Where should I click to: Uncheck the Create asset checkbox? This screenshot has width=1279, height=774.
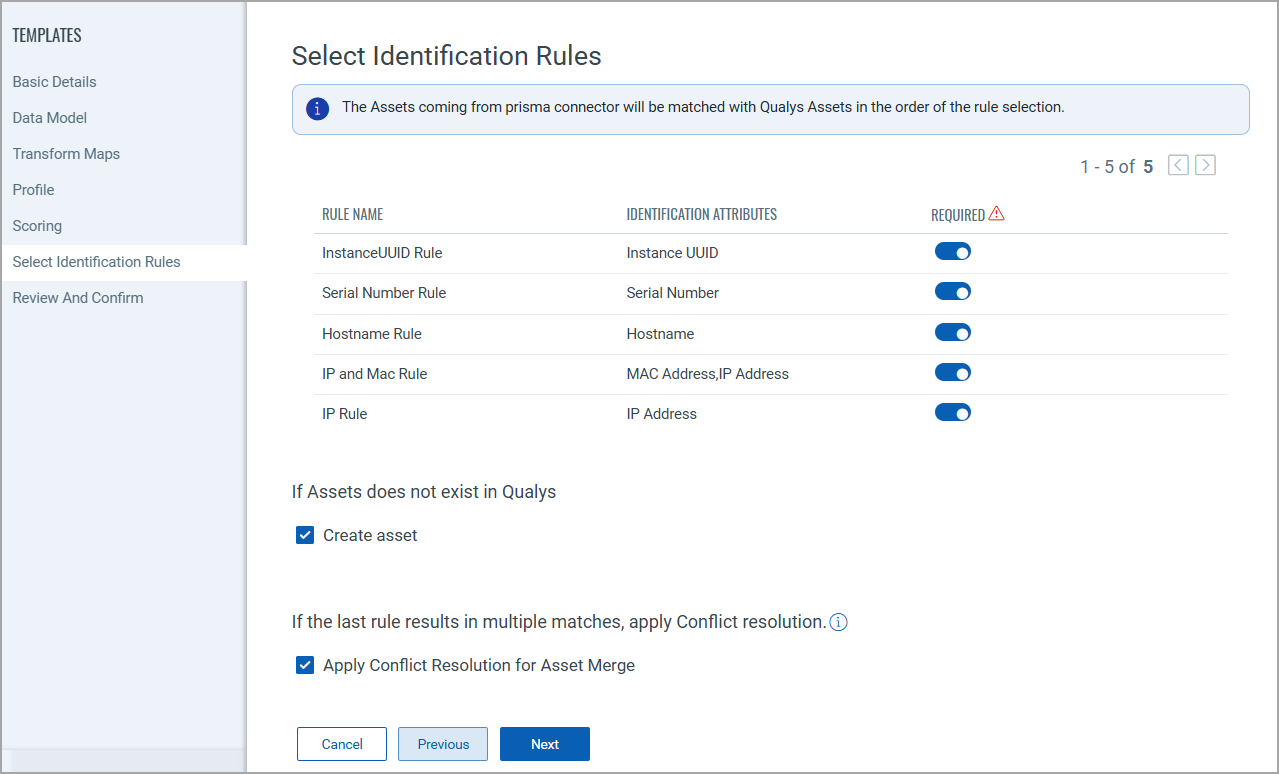click(x=304, y=535)
